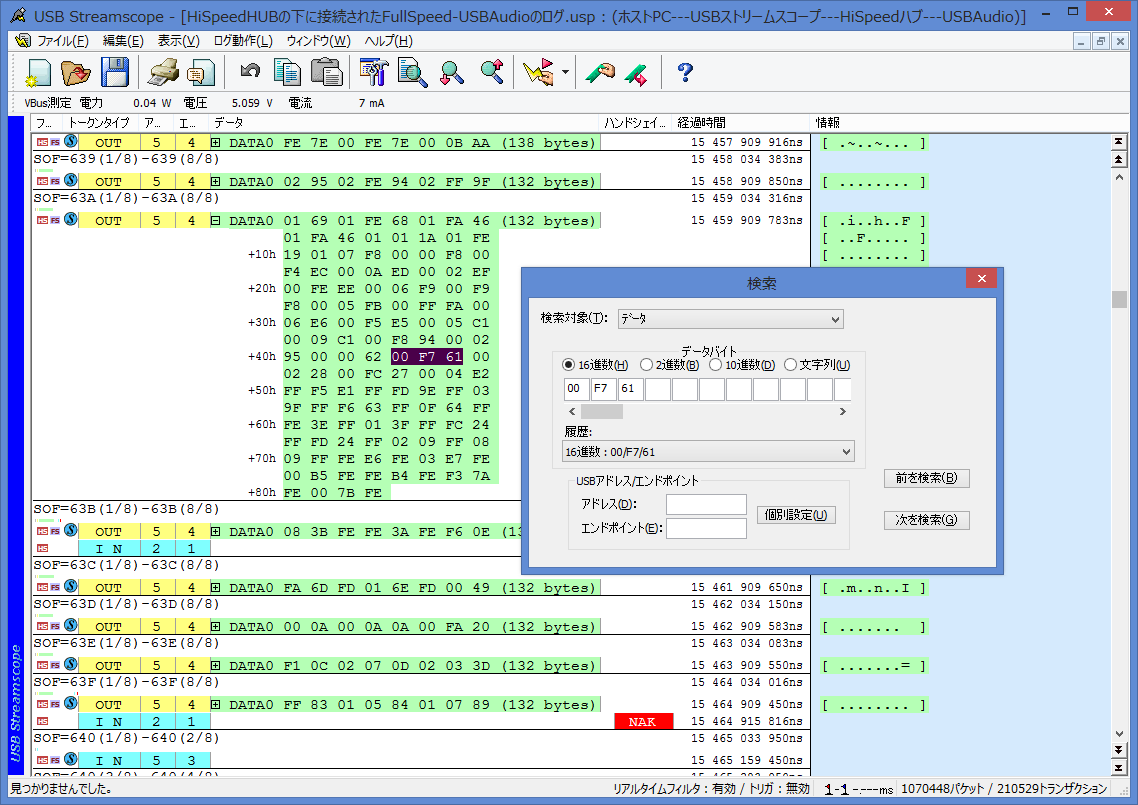This screenshot has height=805, width=1138.
Task: Expand the DATA0 FF 83 data row
Action: (x=216, y=705)
